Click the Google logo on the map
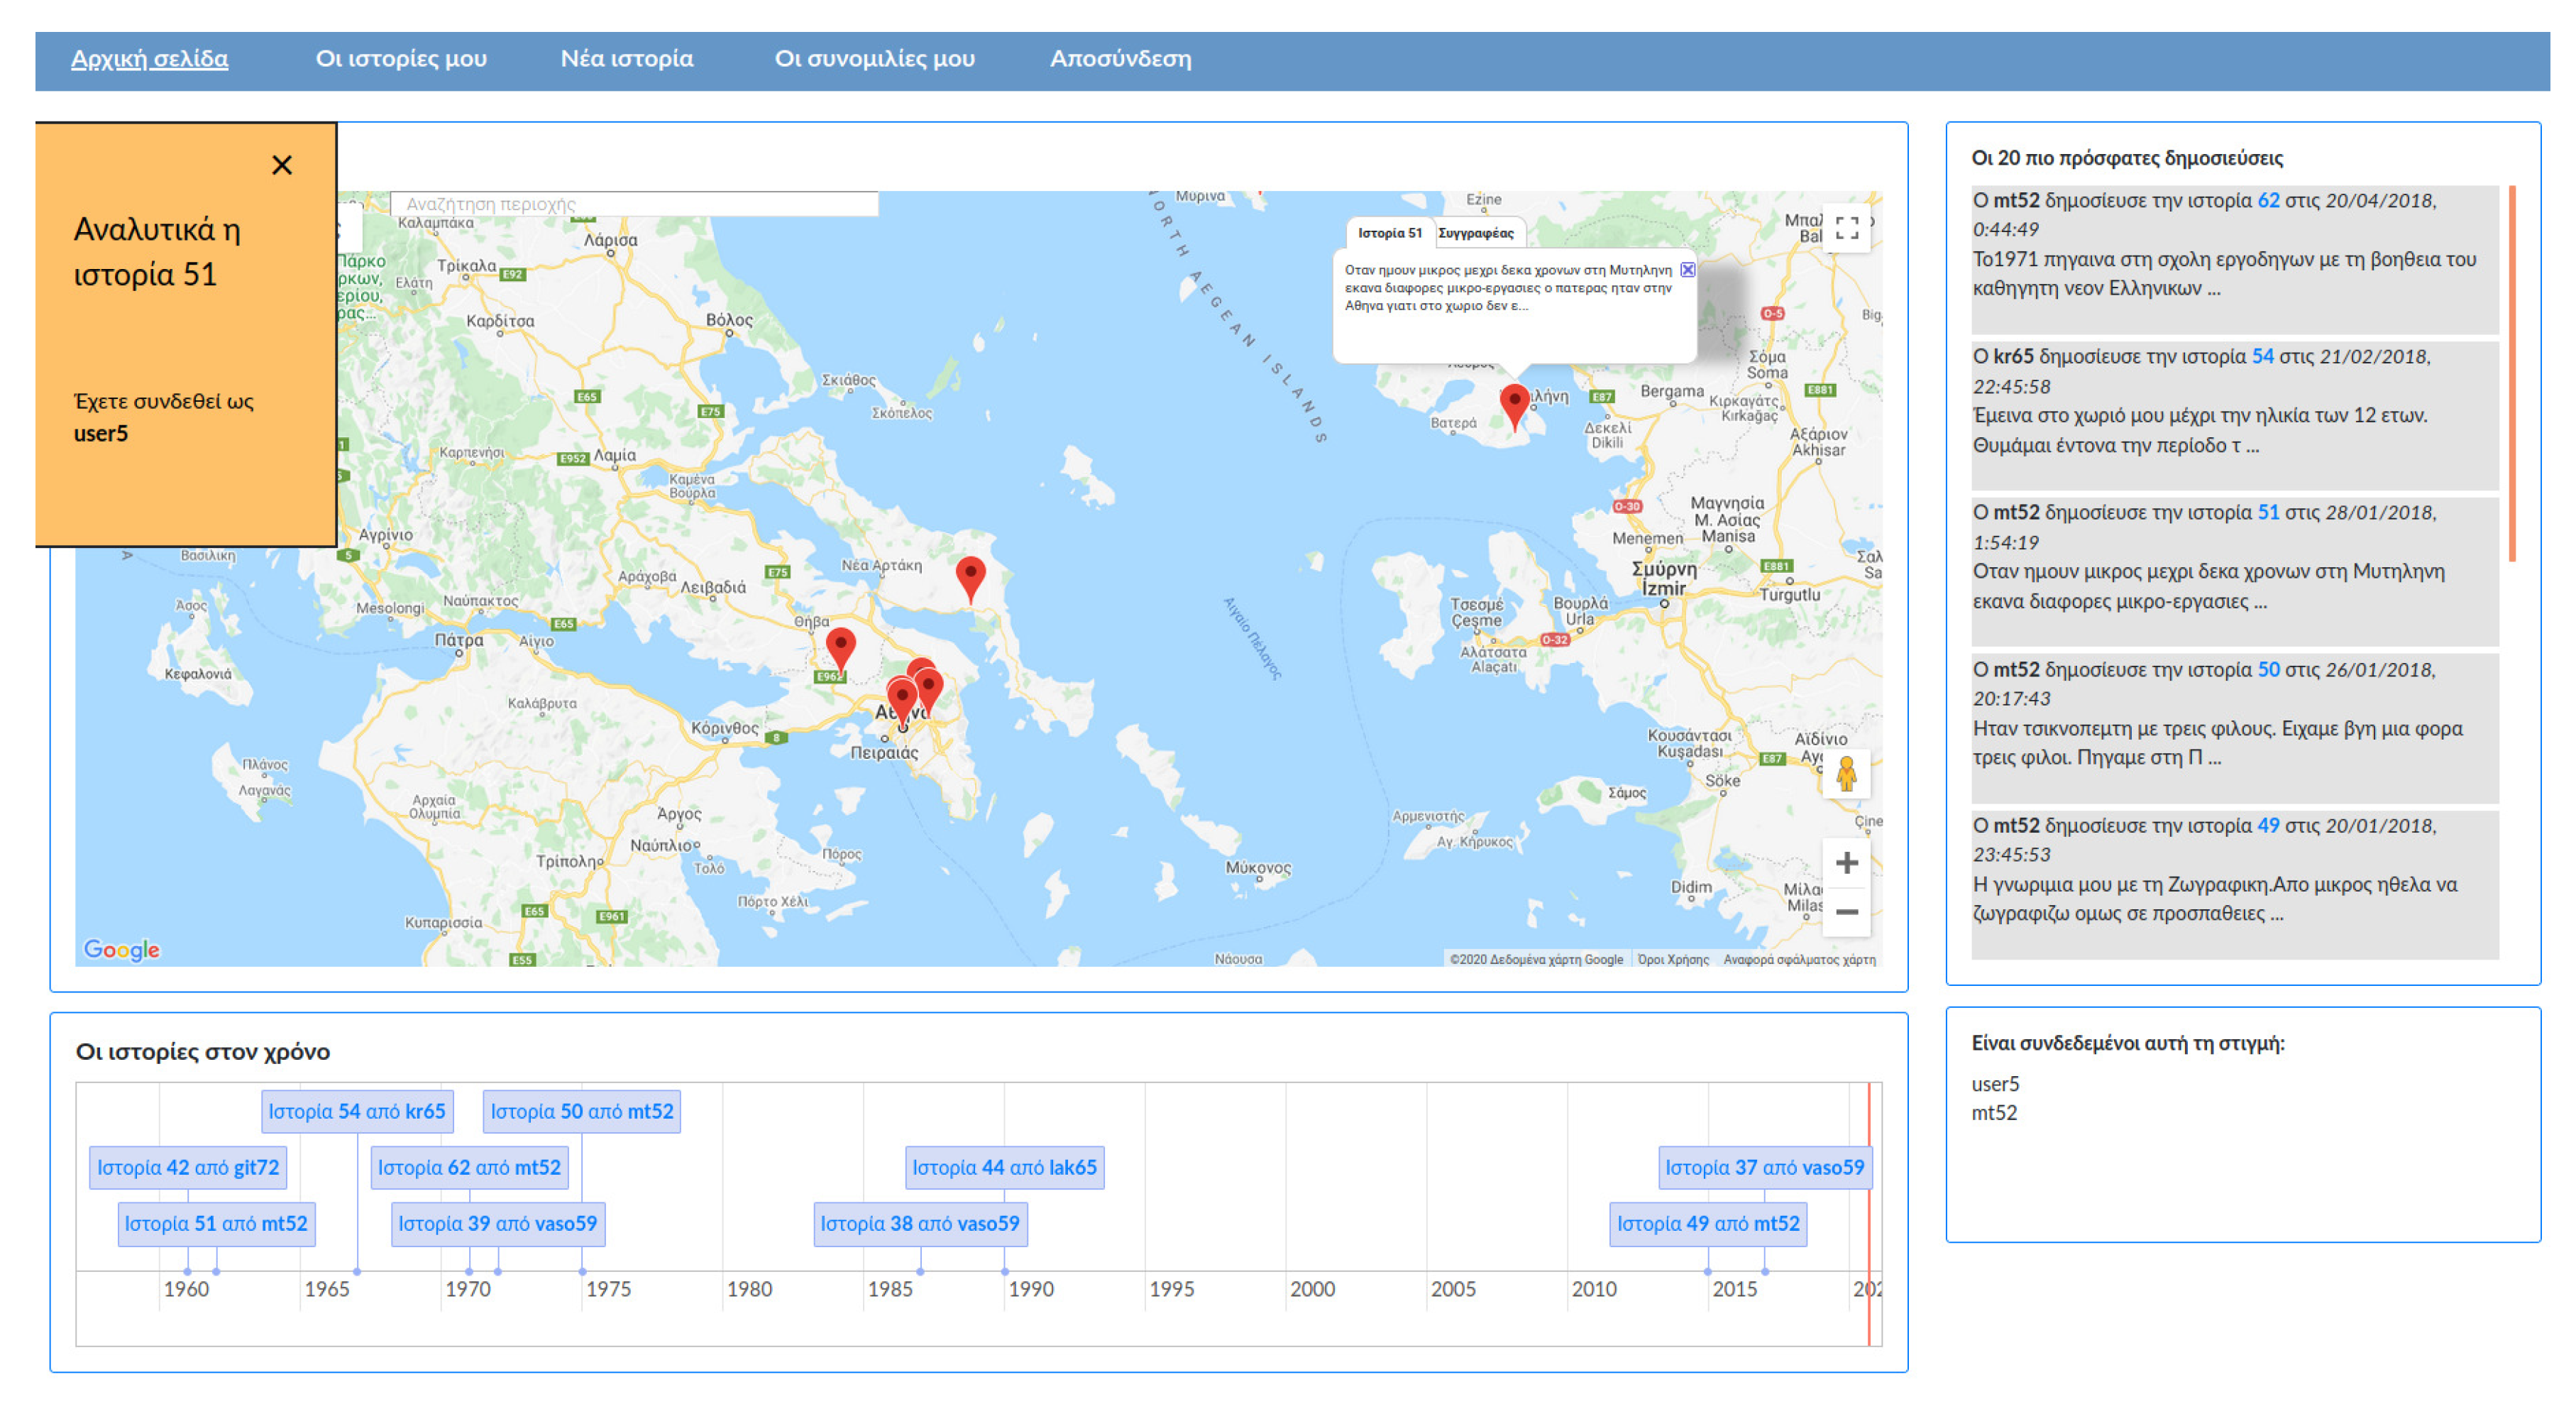 tap(122, 949)
